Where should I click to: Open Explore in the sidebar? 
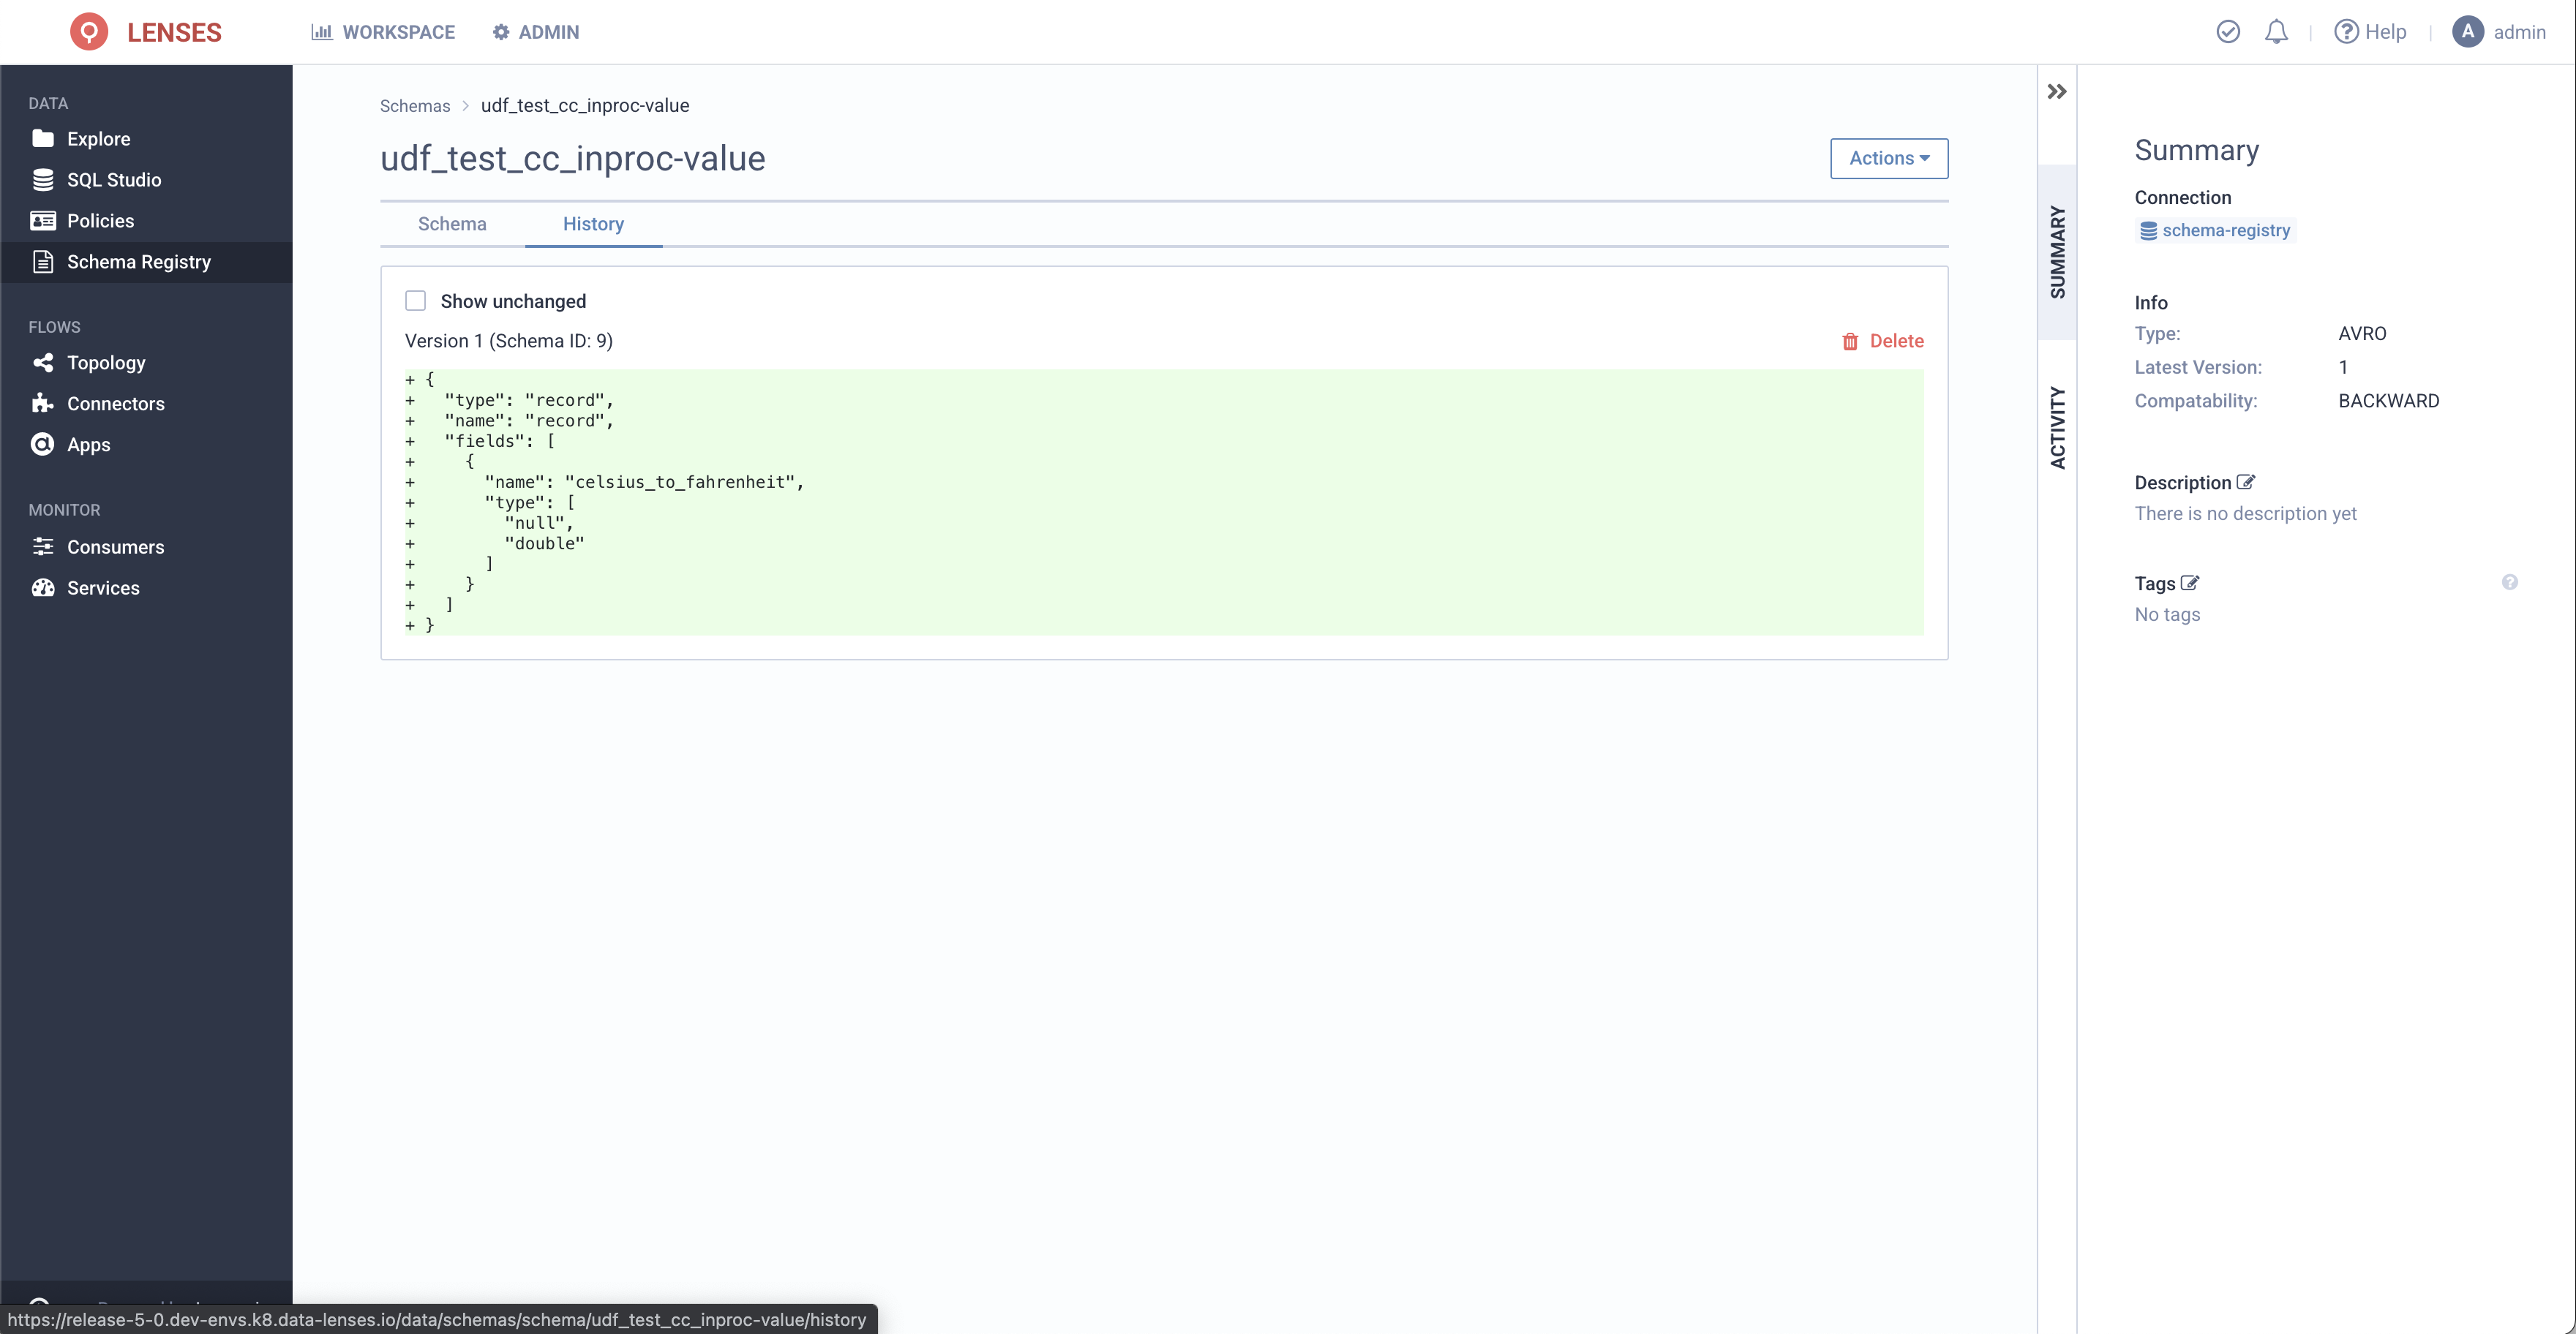[98, 139]
